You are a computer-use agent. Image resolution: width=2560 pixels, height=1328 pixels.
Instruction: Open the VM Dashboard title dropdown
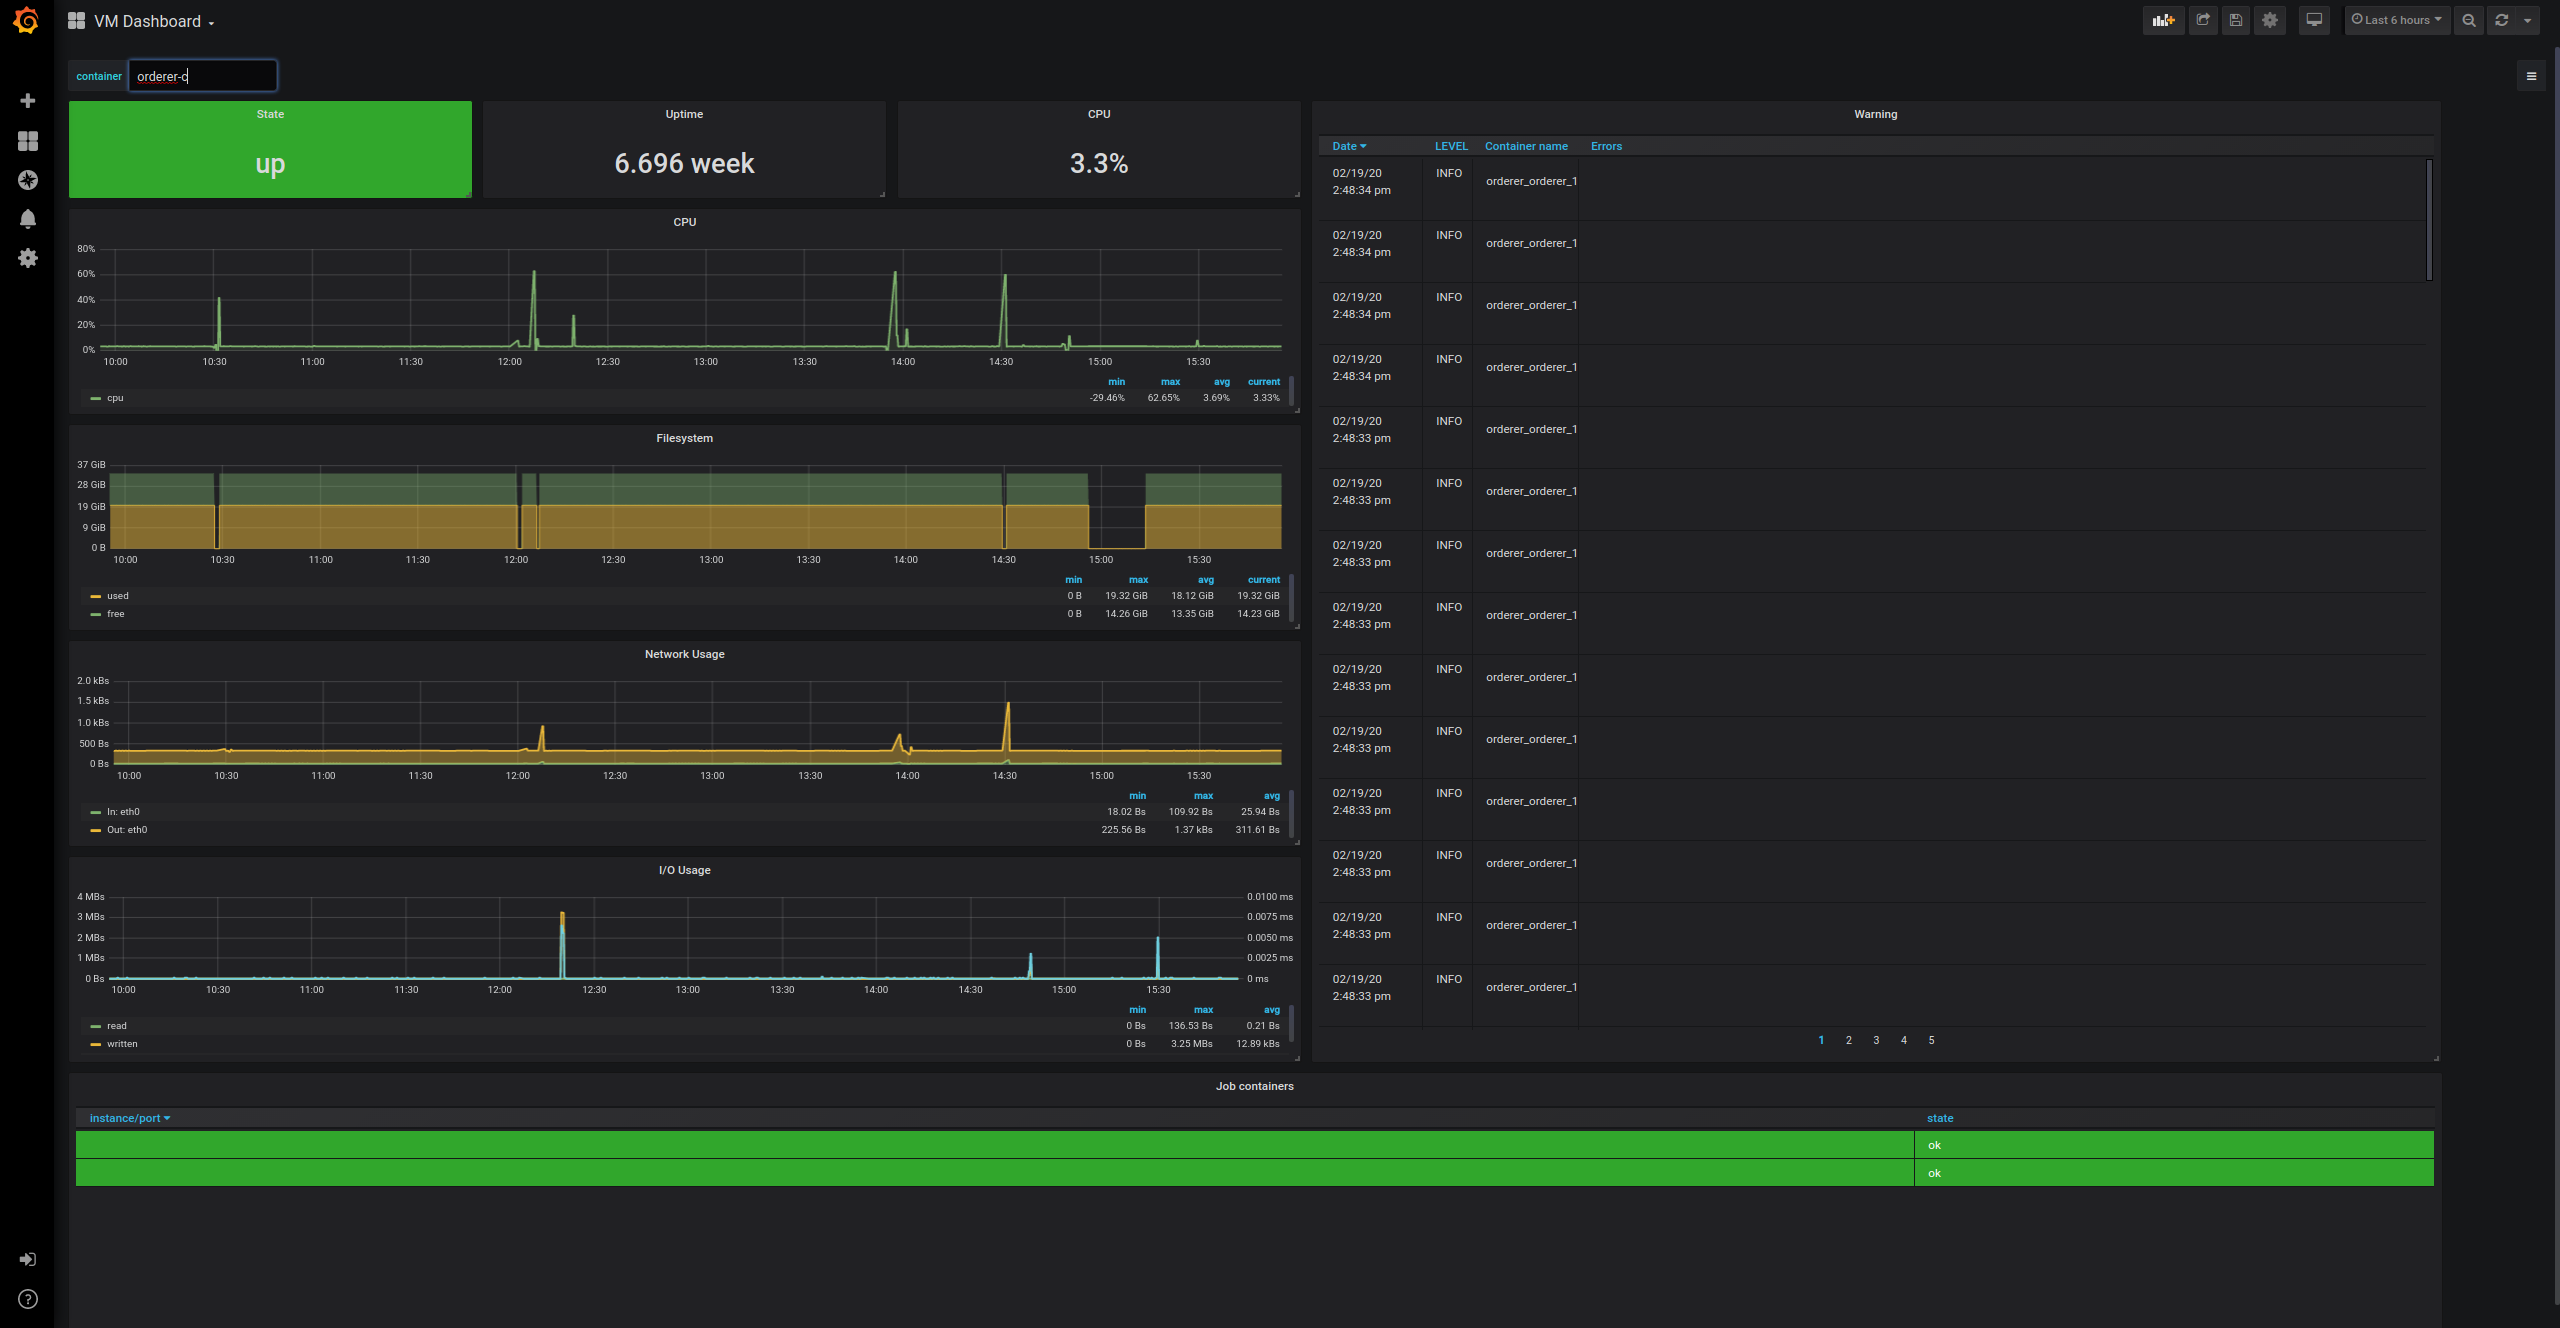tap(145, 20)
